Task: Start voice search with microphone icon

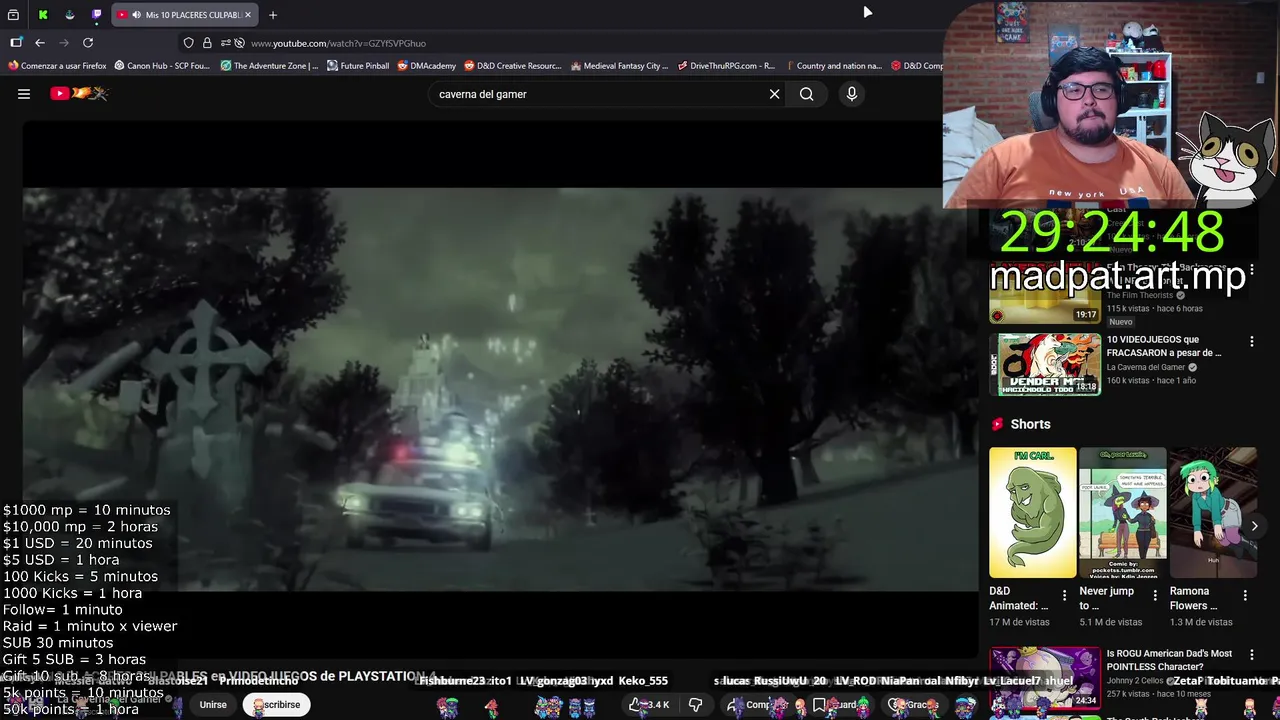Action: pyautogui.click(x=852, y=94)
